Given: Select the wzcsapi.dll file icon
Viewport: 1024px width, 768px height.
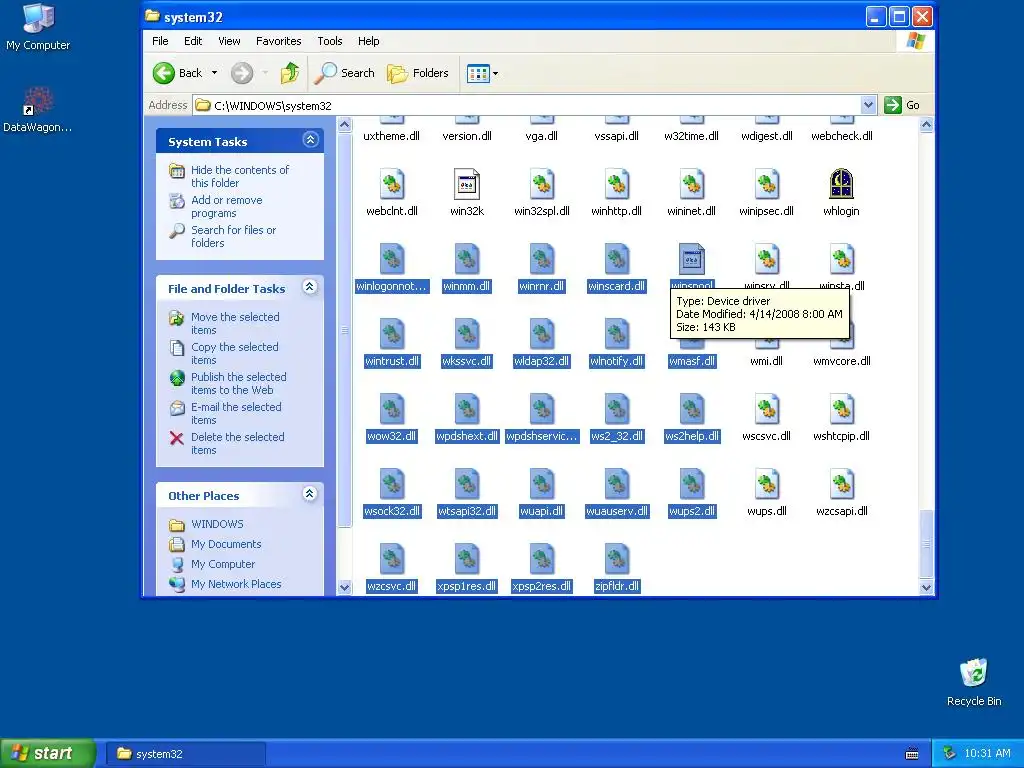Looking at the screenshot, I should coord(842,485).
